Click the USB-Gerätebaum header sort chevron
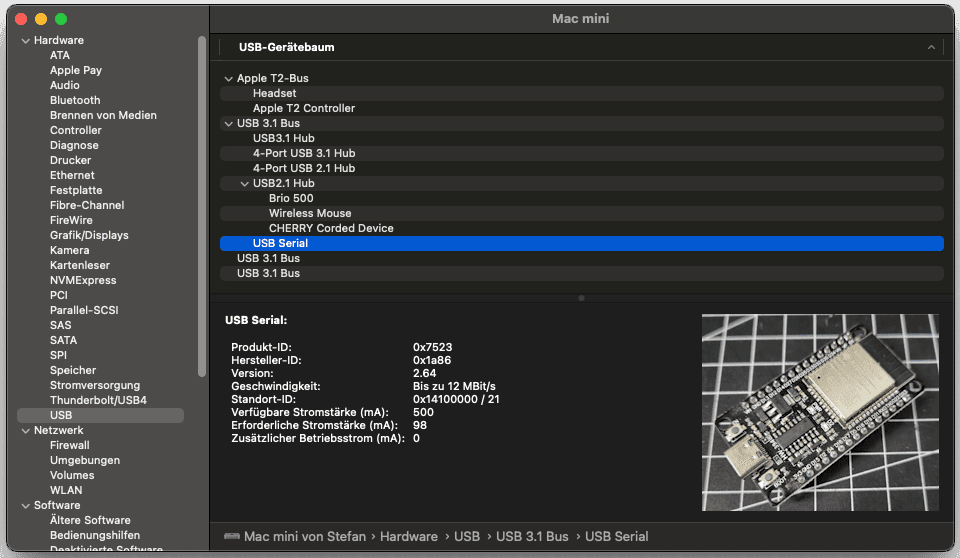The height and width of the screenshot is (558, 960). click(931, 47)
